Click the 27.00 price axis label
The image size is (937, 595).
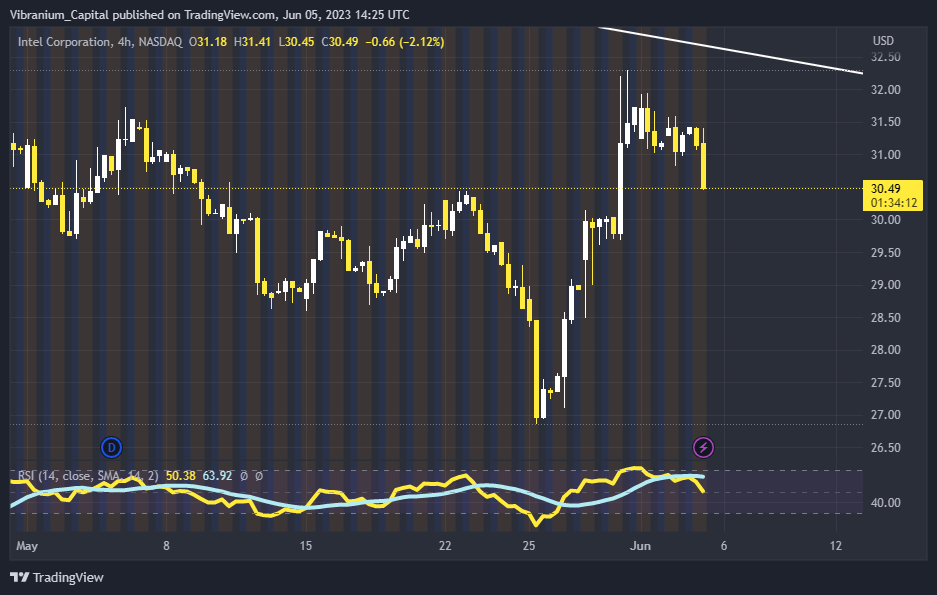(886, 415)
